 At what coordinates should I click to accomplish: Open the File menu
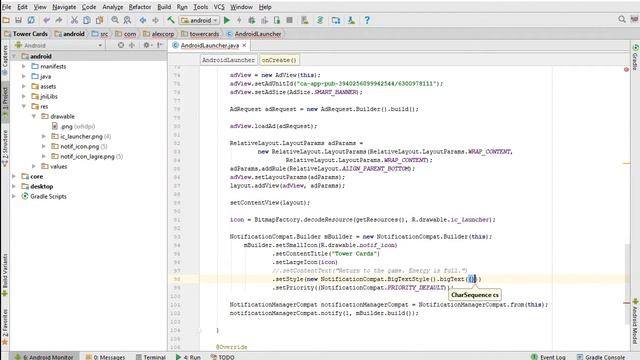point(7,7)
